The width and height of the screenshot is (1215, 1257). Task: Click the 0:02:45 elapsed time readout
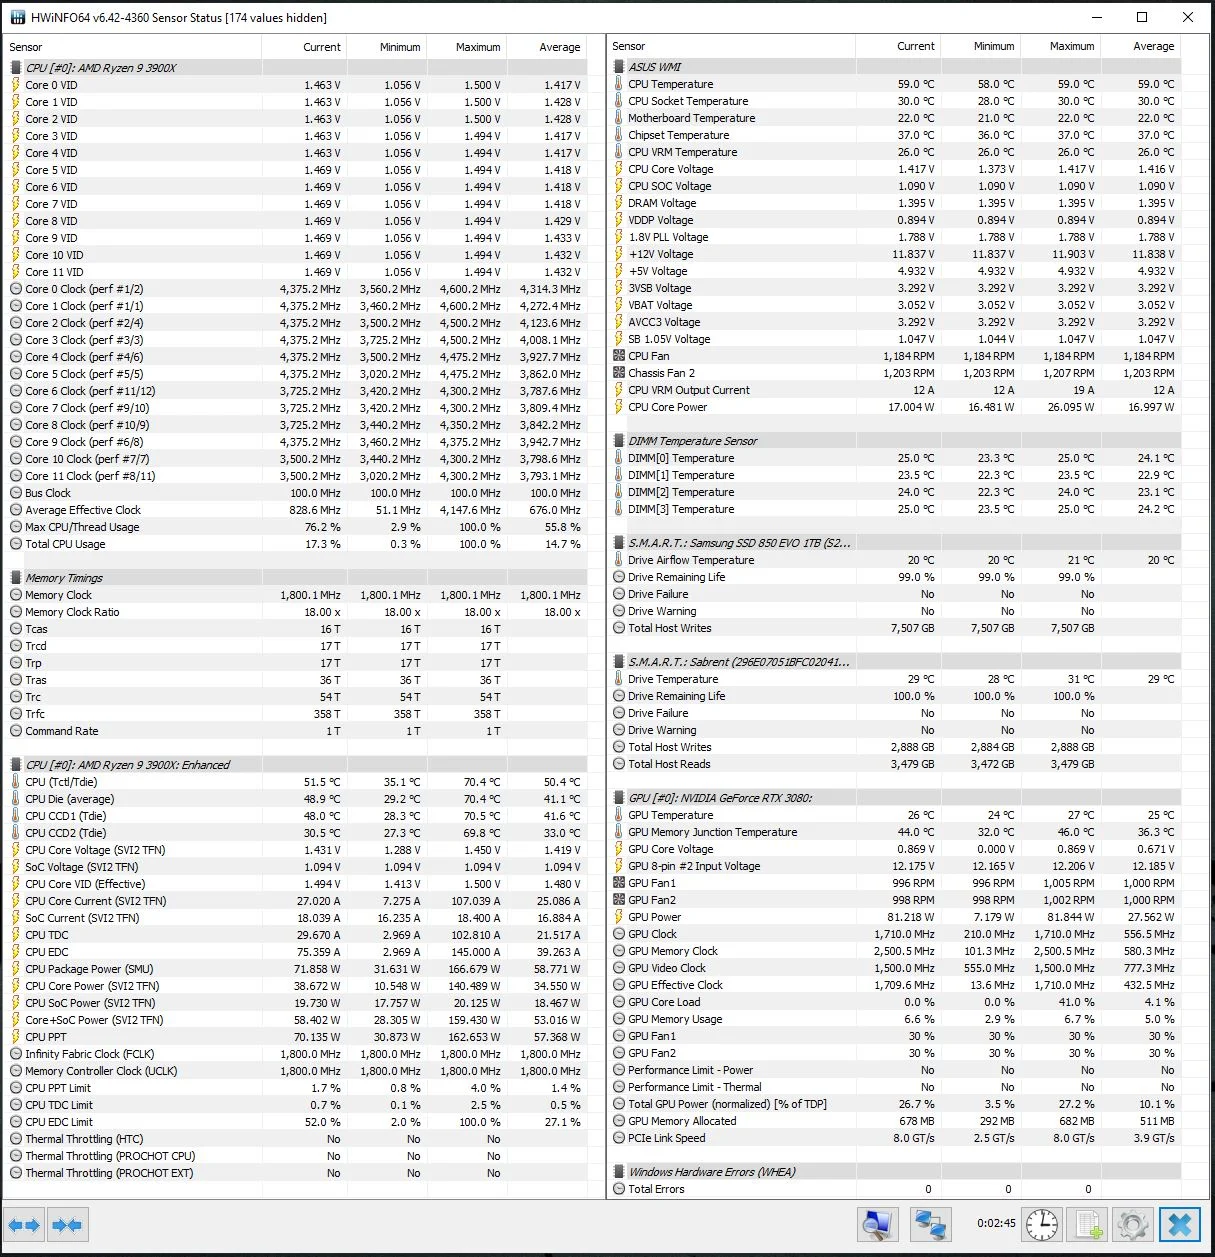point(996,1223)
